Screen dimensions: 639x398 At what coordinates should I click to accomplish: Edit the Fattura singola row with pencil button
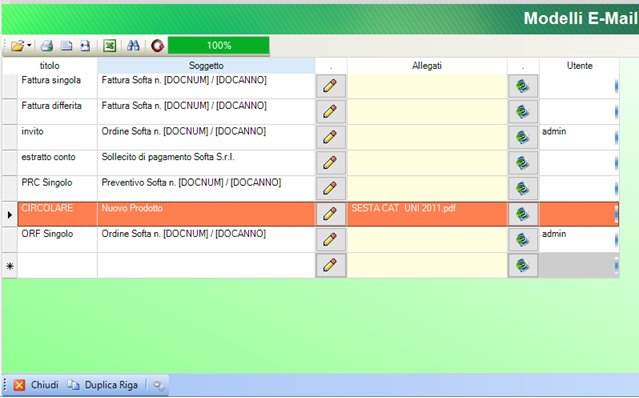pyautogui.click(x=331, y=86)
